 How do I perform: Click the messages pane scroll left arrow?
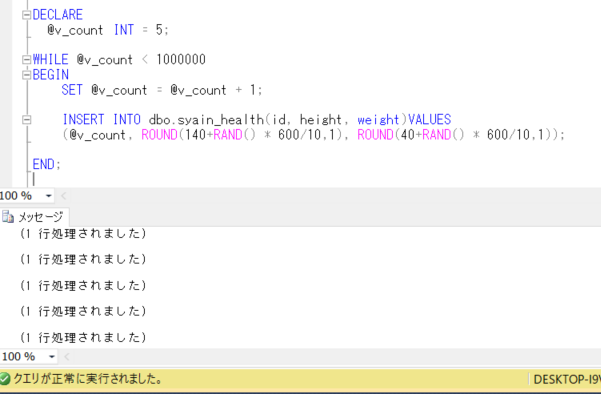pyautogui.click(x=67, y=357)
